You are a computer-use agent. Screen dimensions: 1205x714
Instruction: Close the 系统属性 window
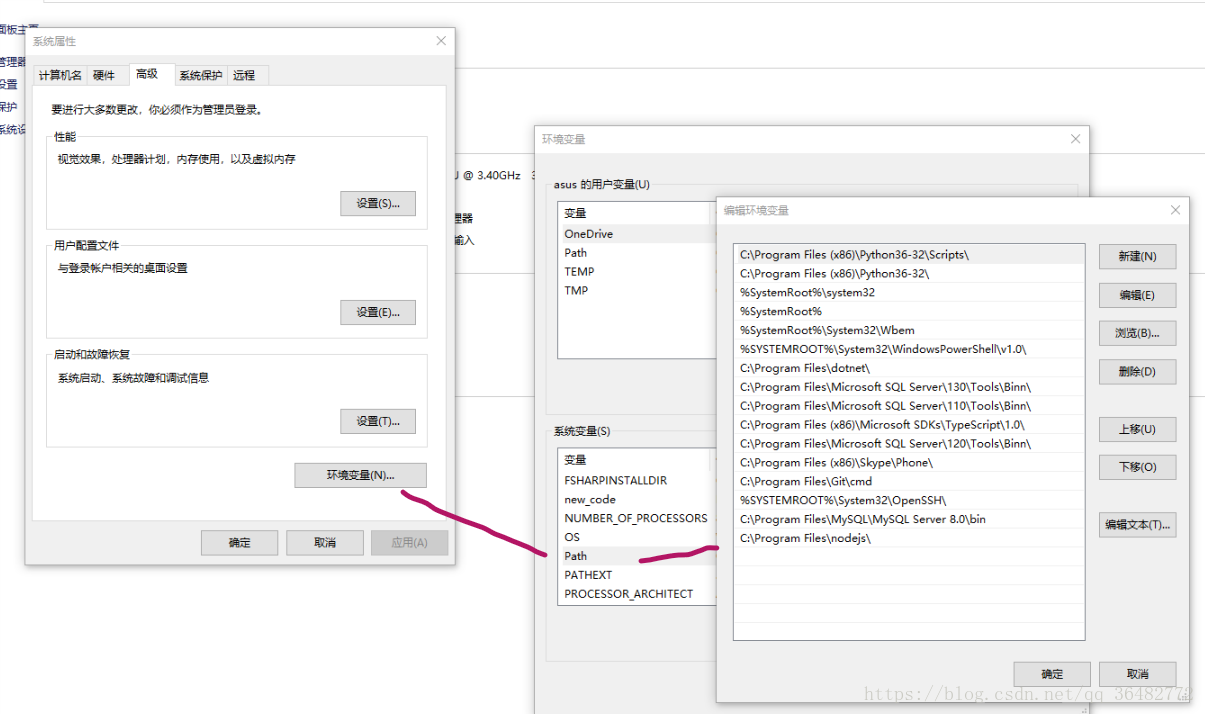pyautogui.click(x=441, y=41)
